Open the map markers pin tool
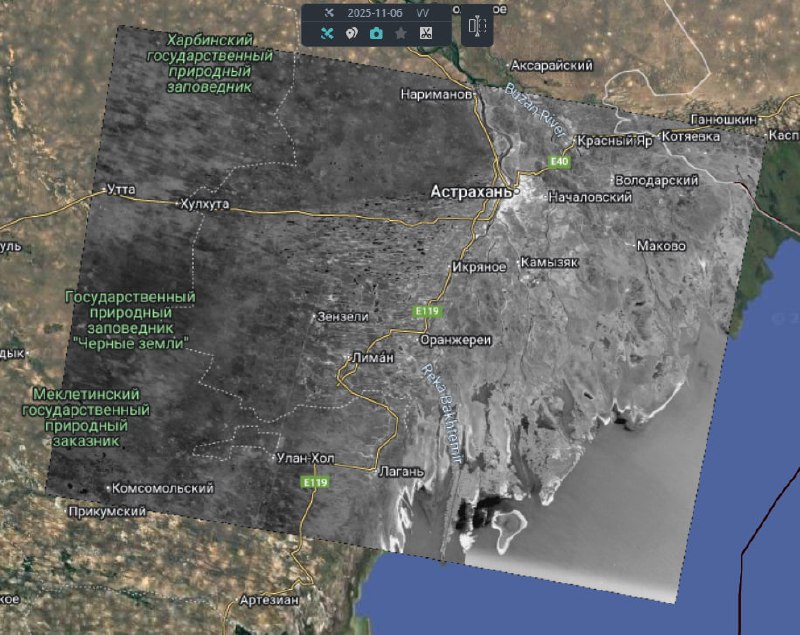Viewport: 800px width, 635px height. click(x=351, y=33)
